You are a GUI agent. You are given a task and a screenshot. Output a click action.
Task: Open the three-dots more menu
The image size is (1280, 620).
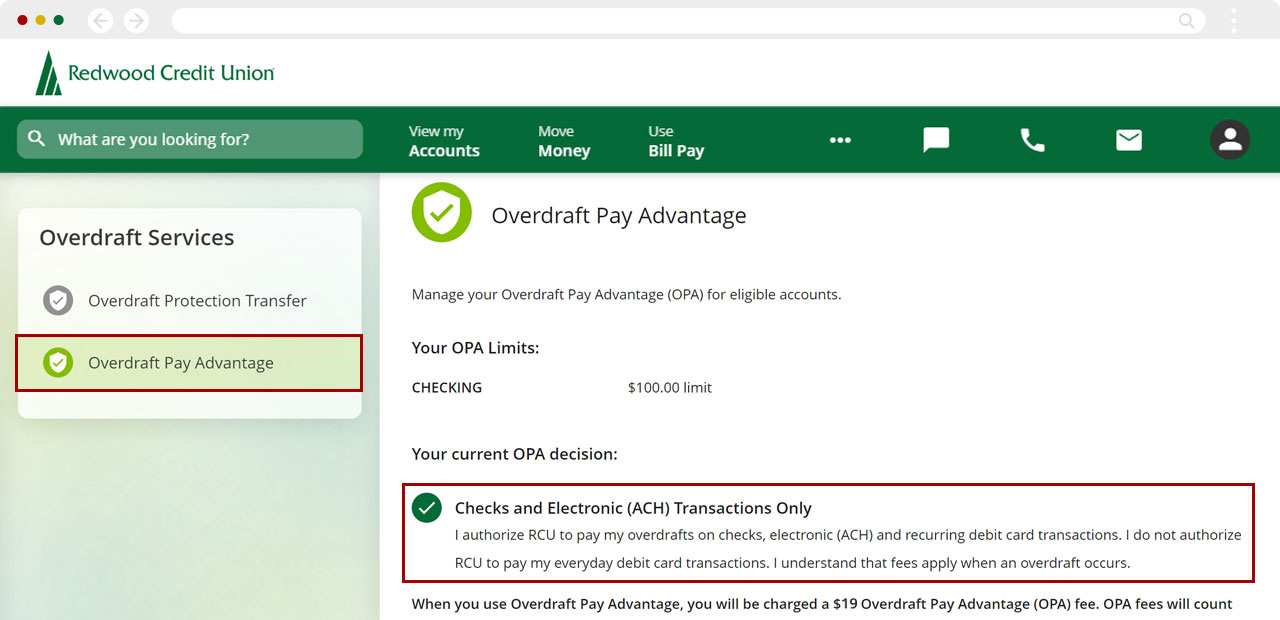pyautogui.click(x=840, y=140)
